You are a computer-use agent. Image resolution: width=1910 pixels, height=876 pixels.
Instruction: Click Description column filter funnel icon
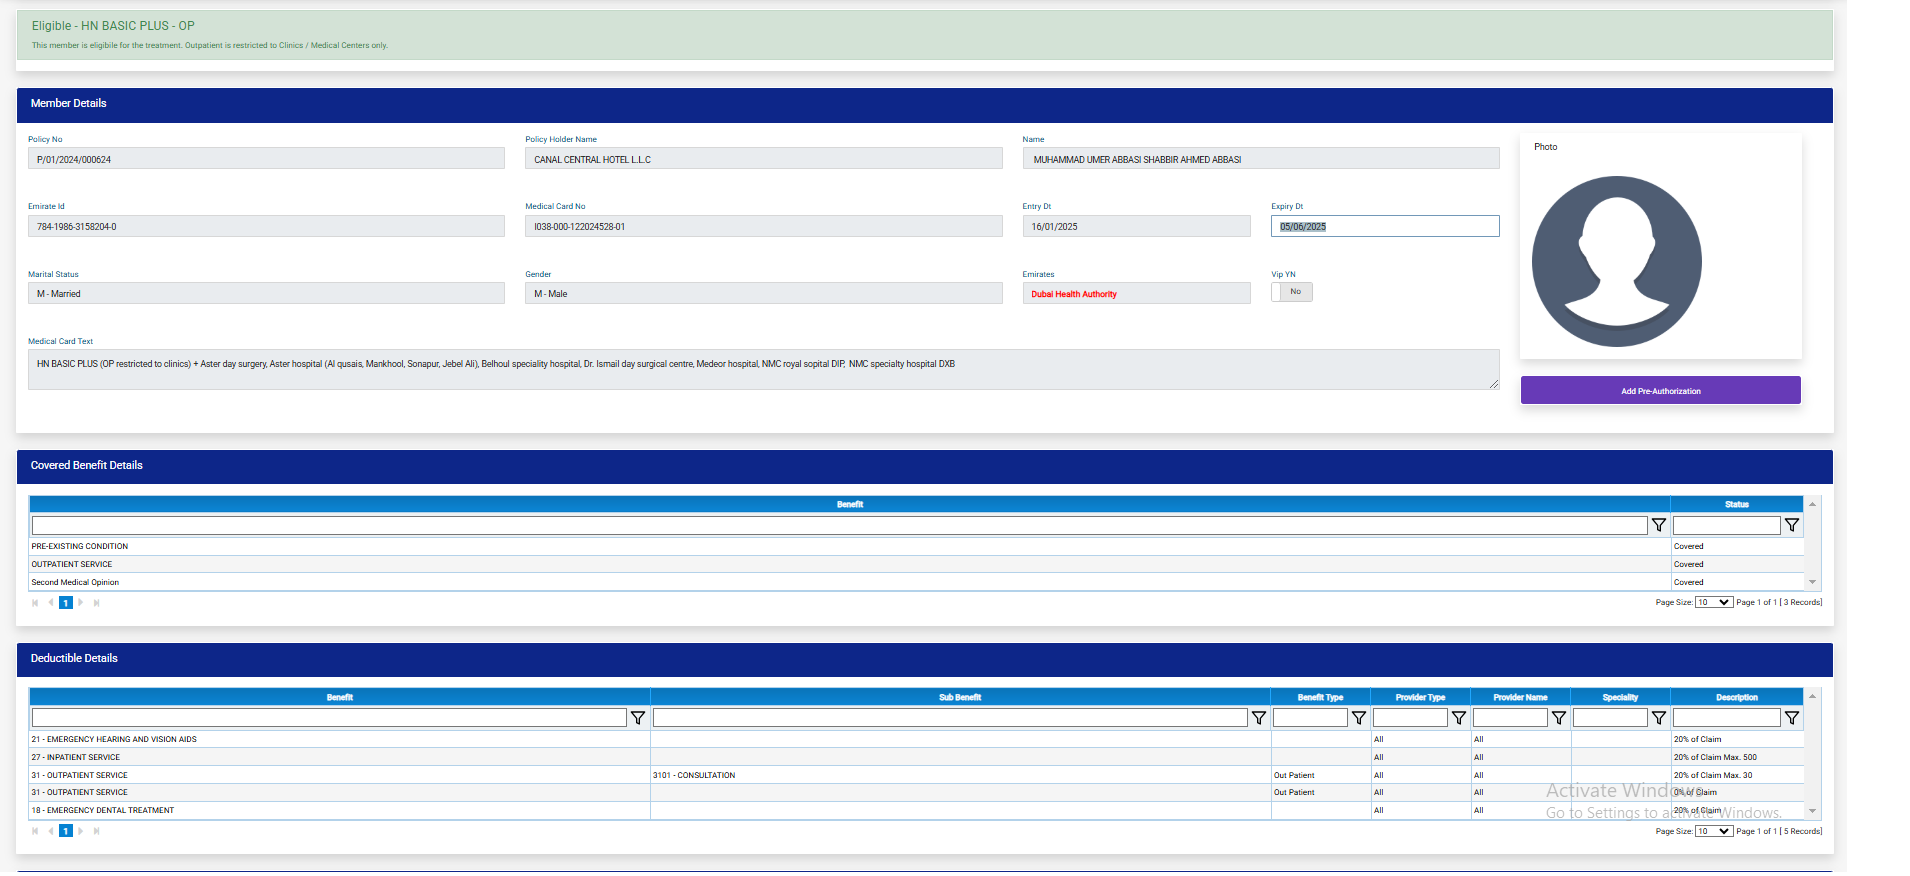click(x=1791, y=718)
